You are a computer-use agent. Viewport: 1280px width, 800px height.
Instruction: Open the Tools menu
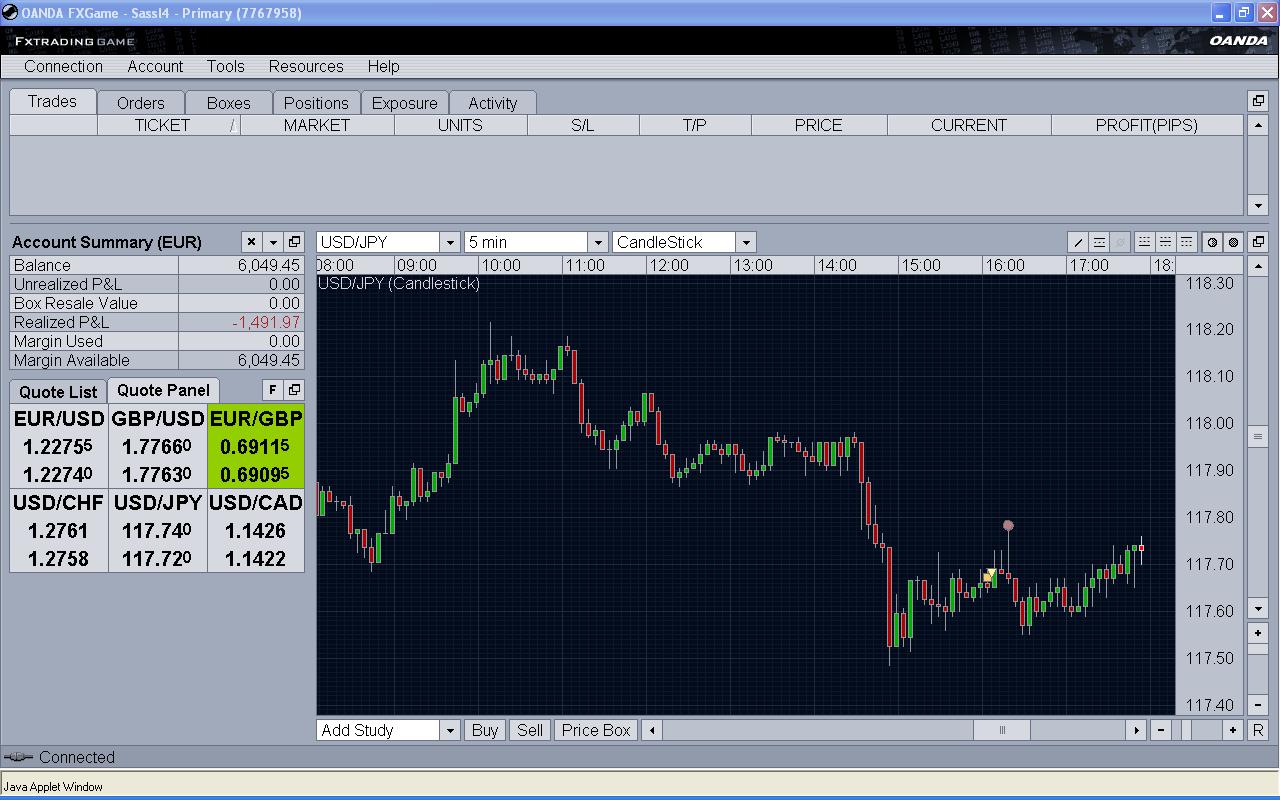tap(226, 66)
